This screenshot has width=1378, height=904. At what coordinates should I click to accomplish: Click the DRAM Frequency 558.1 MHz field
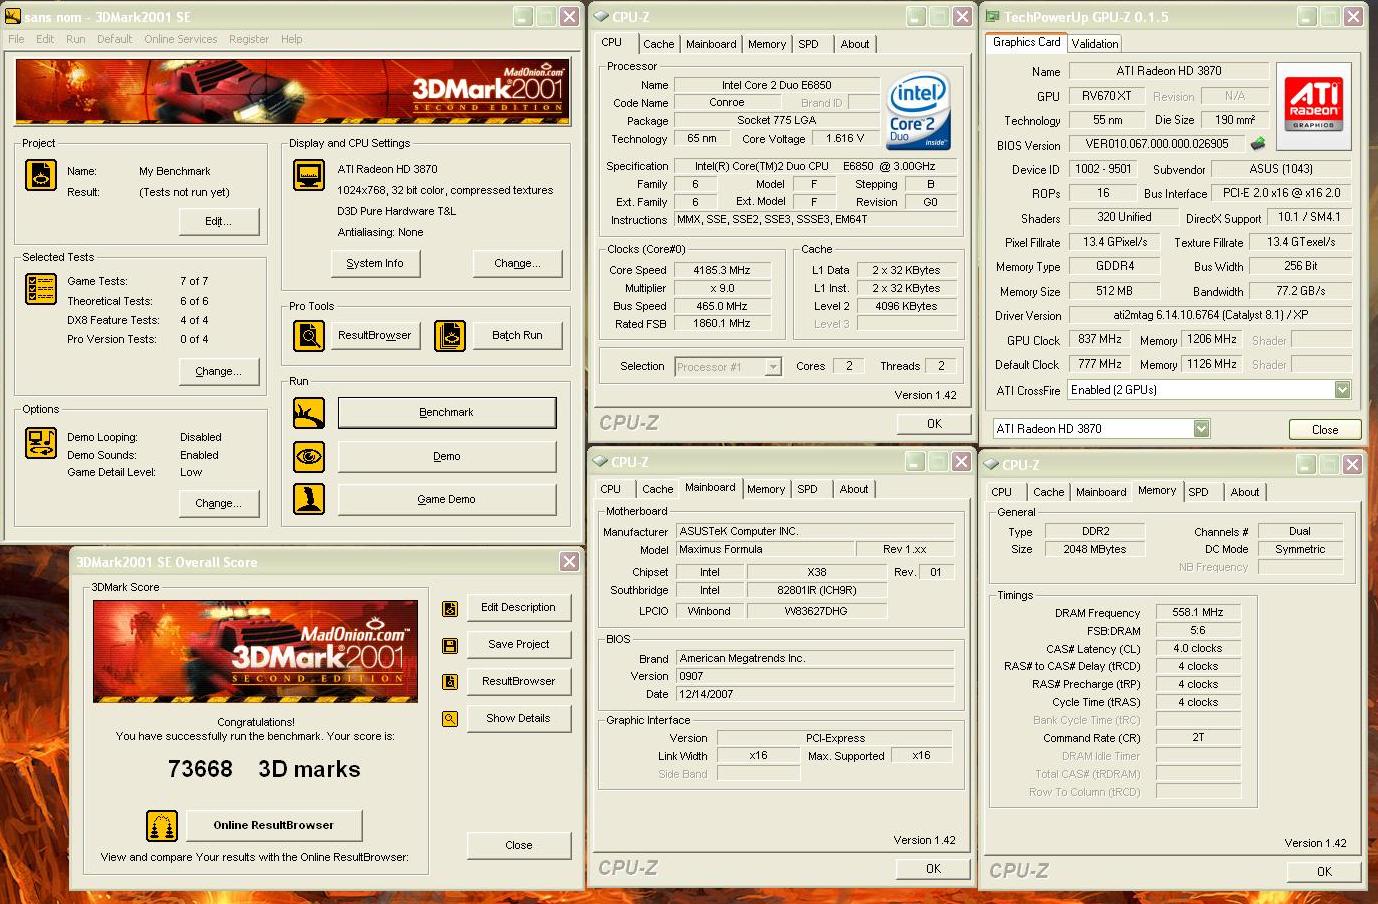pyautogui.click(x=1198, y=612)
